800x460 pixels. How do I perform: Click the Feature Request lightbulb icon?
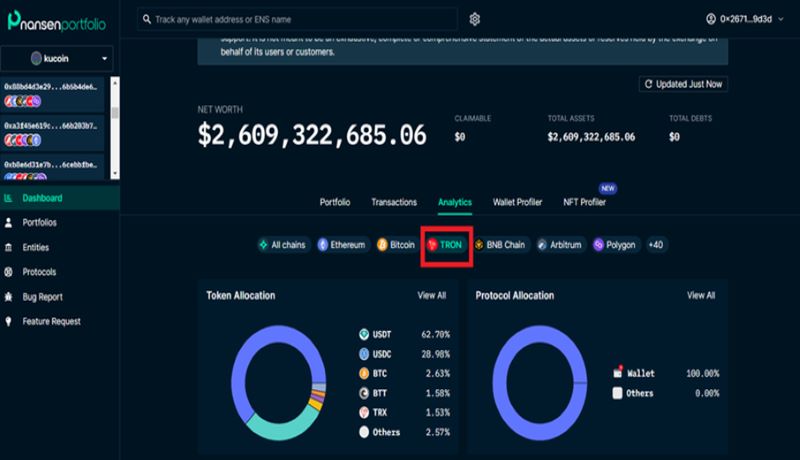tap(8, 321)
